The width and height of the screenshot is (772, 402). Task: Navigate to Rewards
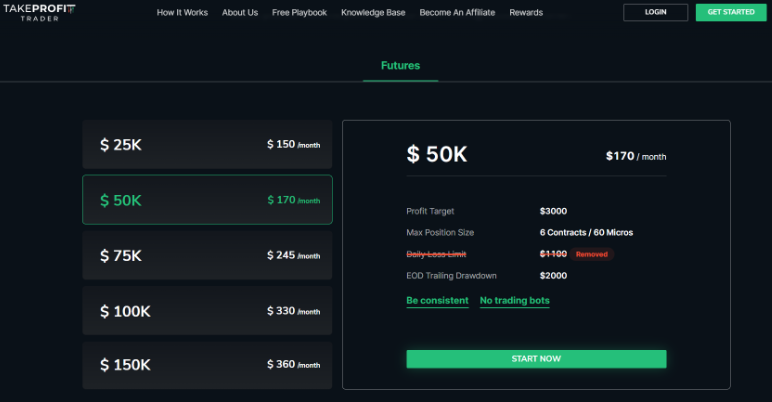click(526, 13)
